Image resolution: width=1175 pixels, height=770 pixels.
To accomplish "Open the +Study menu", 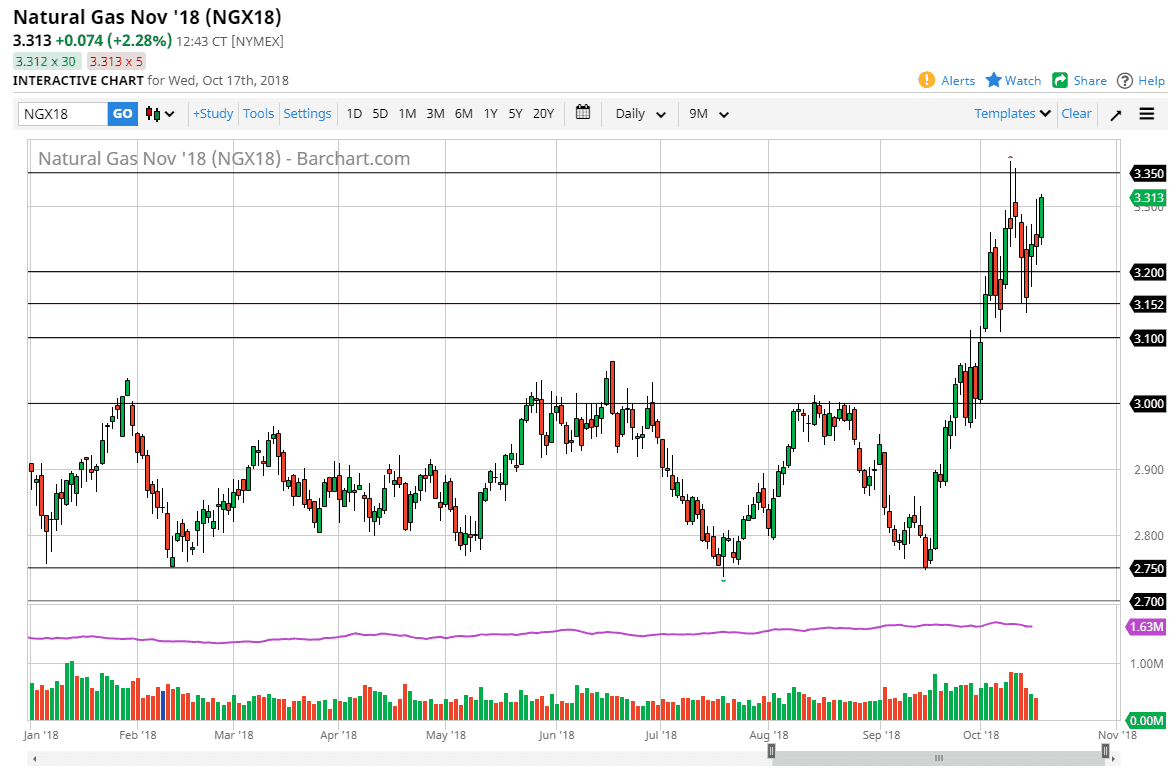I will [213, 114].
